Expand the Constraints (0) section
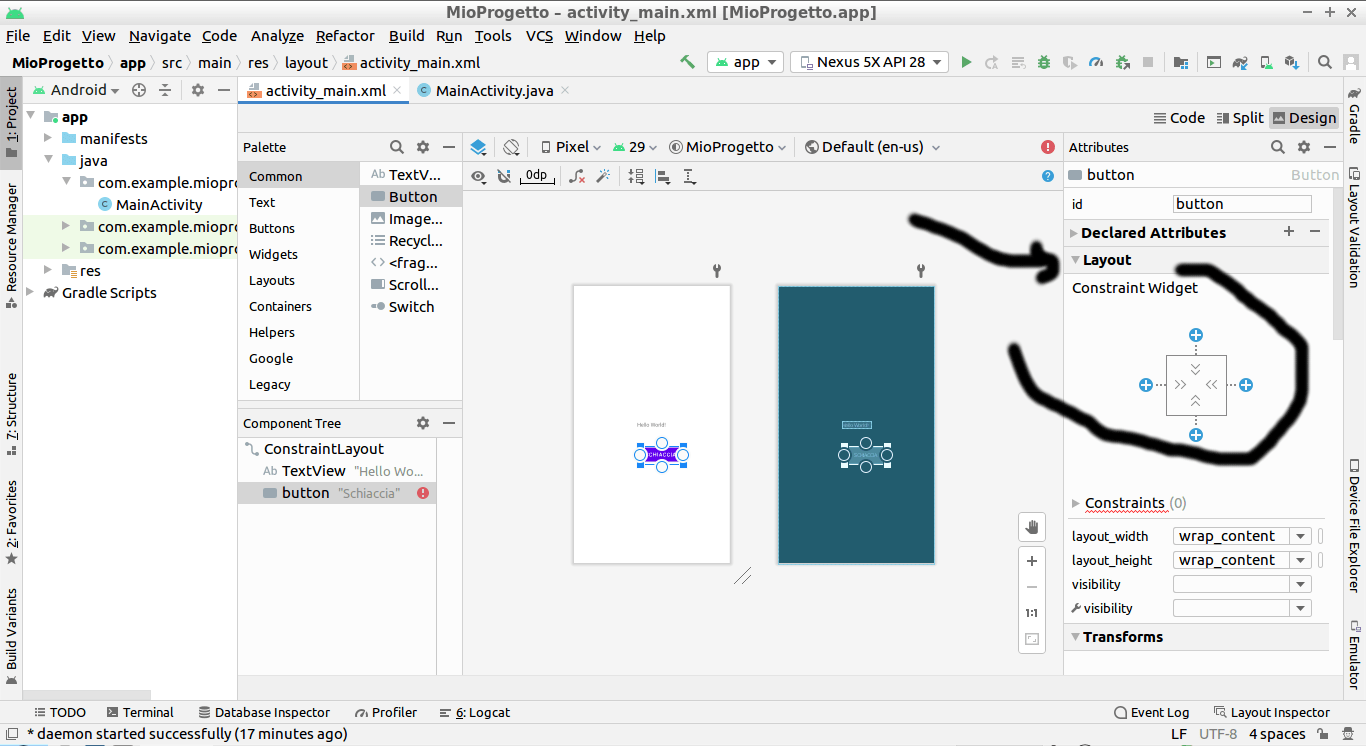This screenshot has width=1366, height=746. pyautogui.click(x=1076, y=503)
